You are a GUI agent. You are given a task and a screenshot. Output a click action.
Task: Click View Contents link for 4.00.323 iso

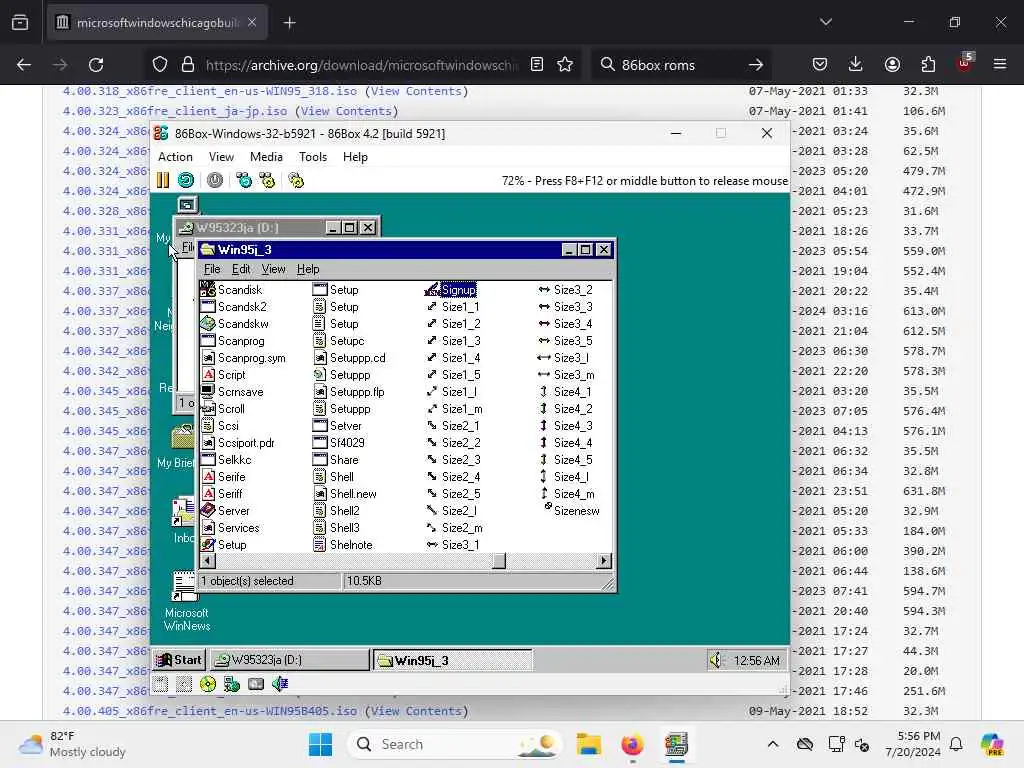[x=346, y=111]
